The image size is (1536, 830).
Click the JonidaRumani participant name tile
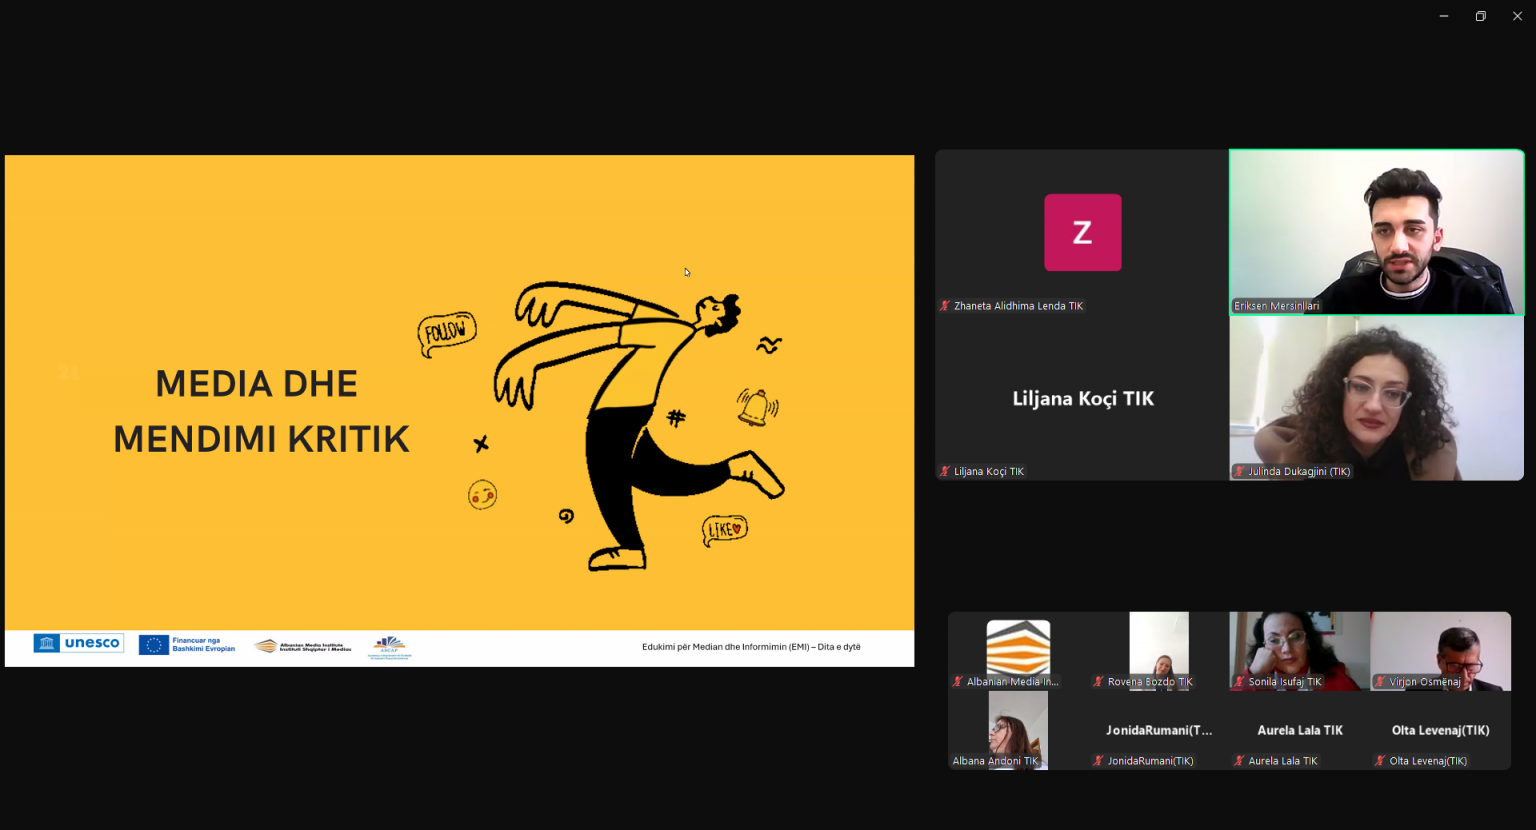pyautogui.click(x=1158, y=731)
